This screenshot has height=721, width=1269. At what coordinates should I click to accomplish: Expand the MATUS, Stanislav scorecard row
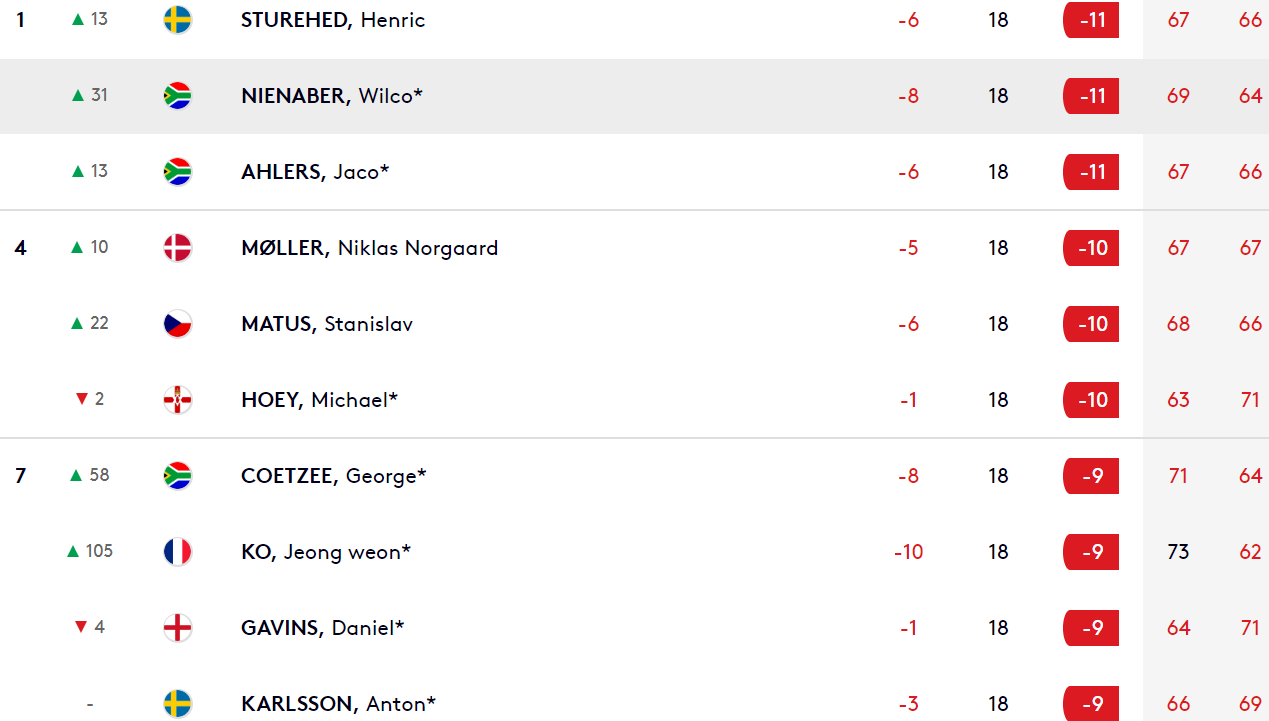pyautogui.click(x=634, y=324)
